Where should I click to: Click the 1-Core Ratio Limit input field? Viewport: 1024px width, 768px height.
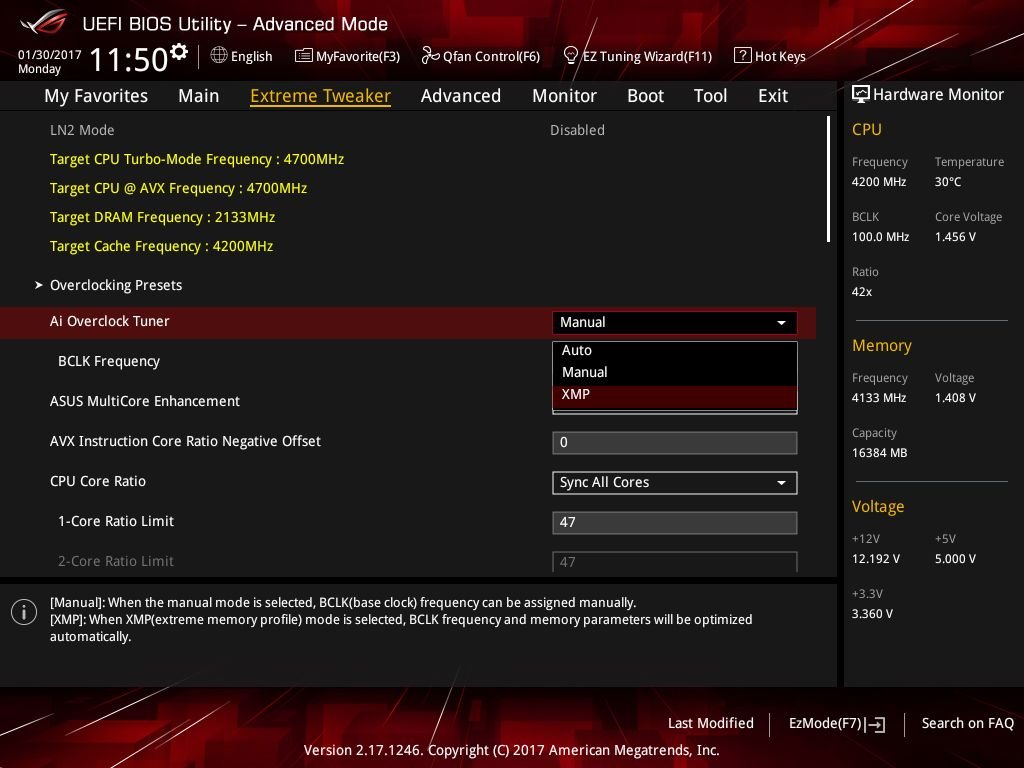[675, 522]
